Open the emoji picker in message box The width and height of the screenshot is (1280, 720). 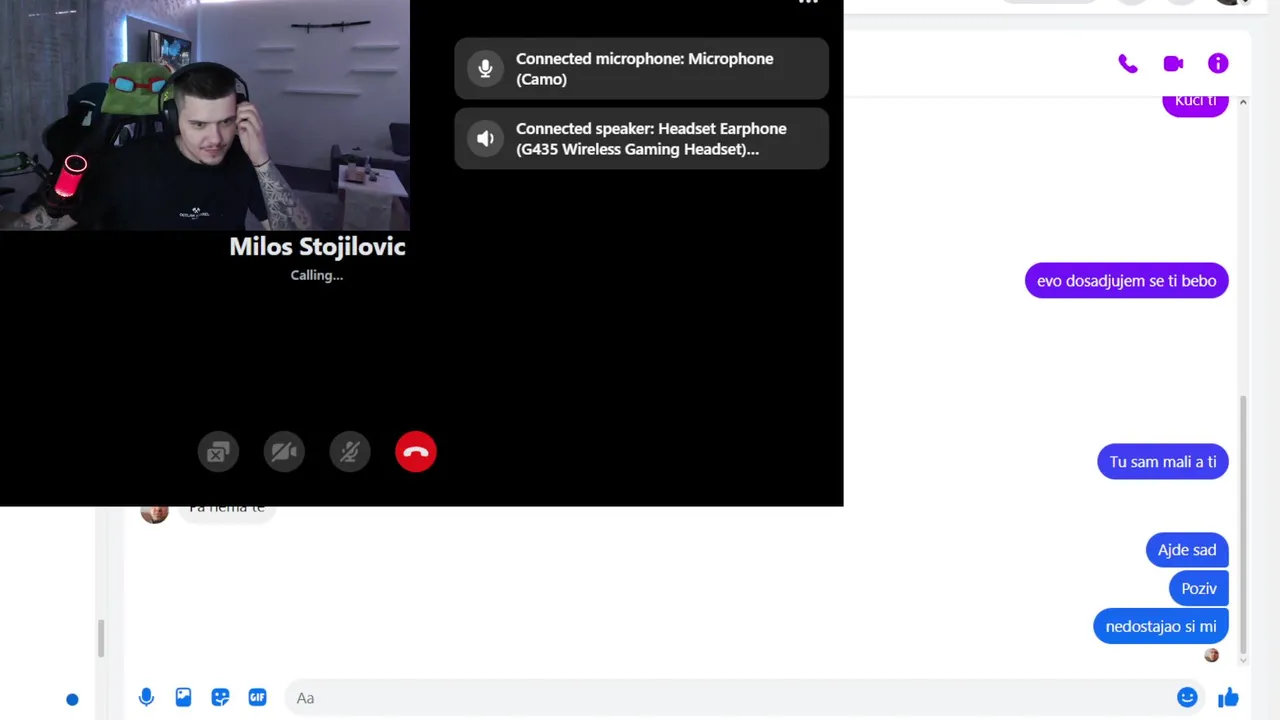(x=1187, y=698)
